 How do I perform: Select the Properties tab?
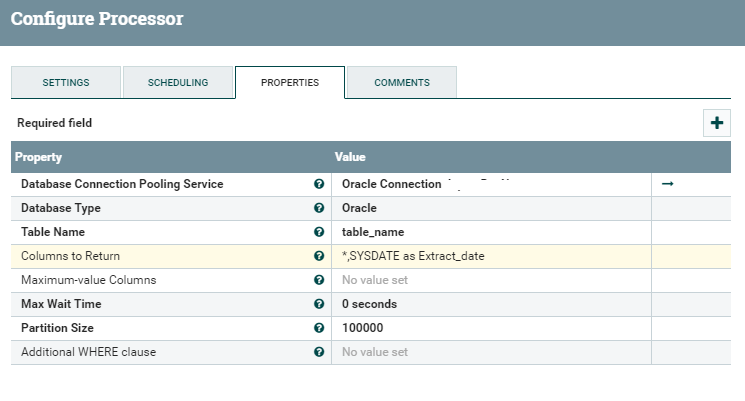[289, 83]
